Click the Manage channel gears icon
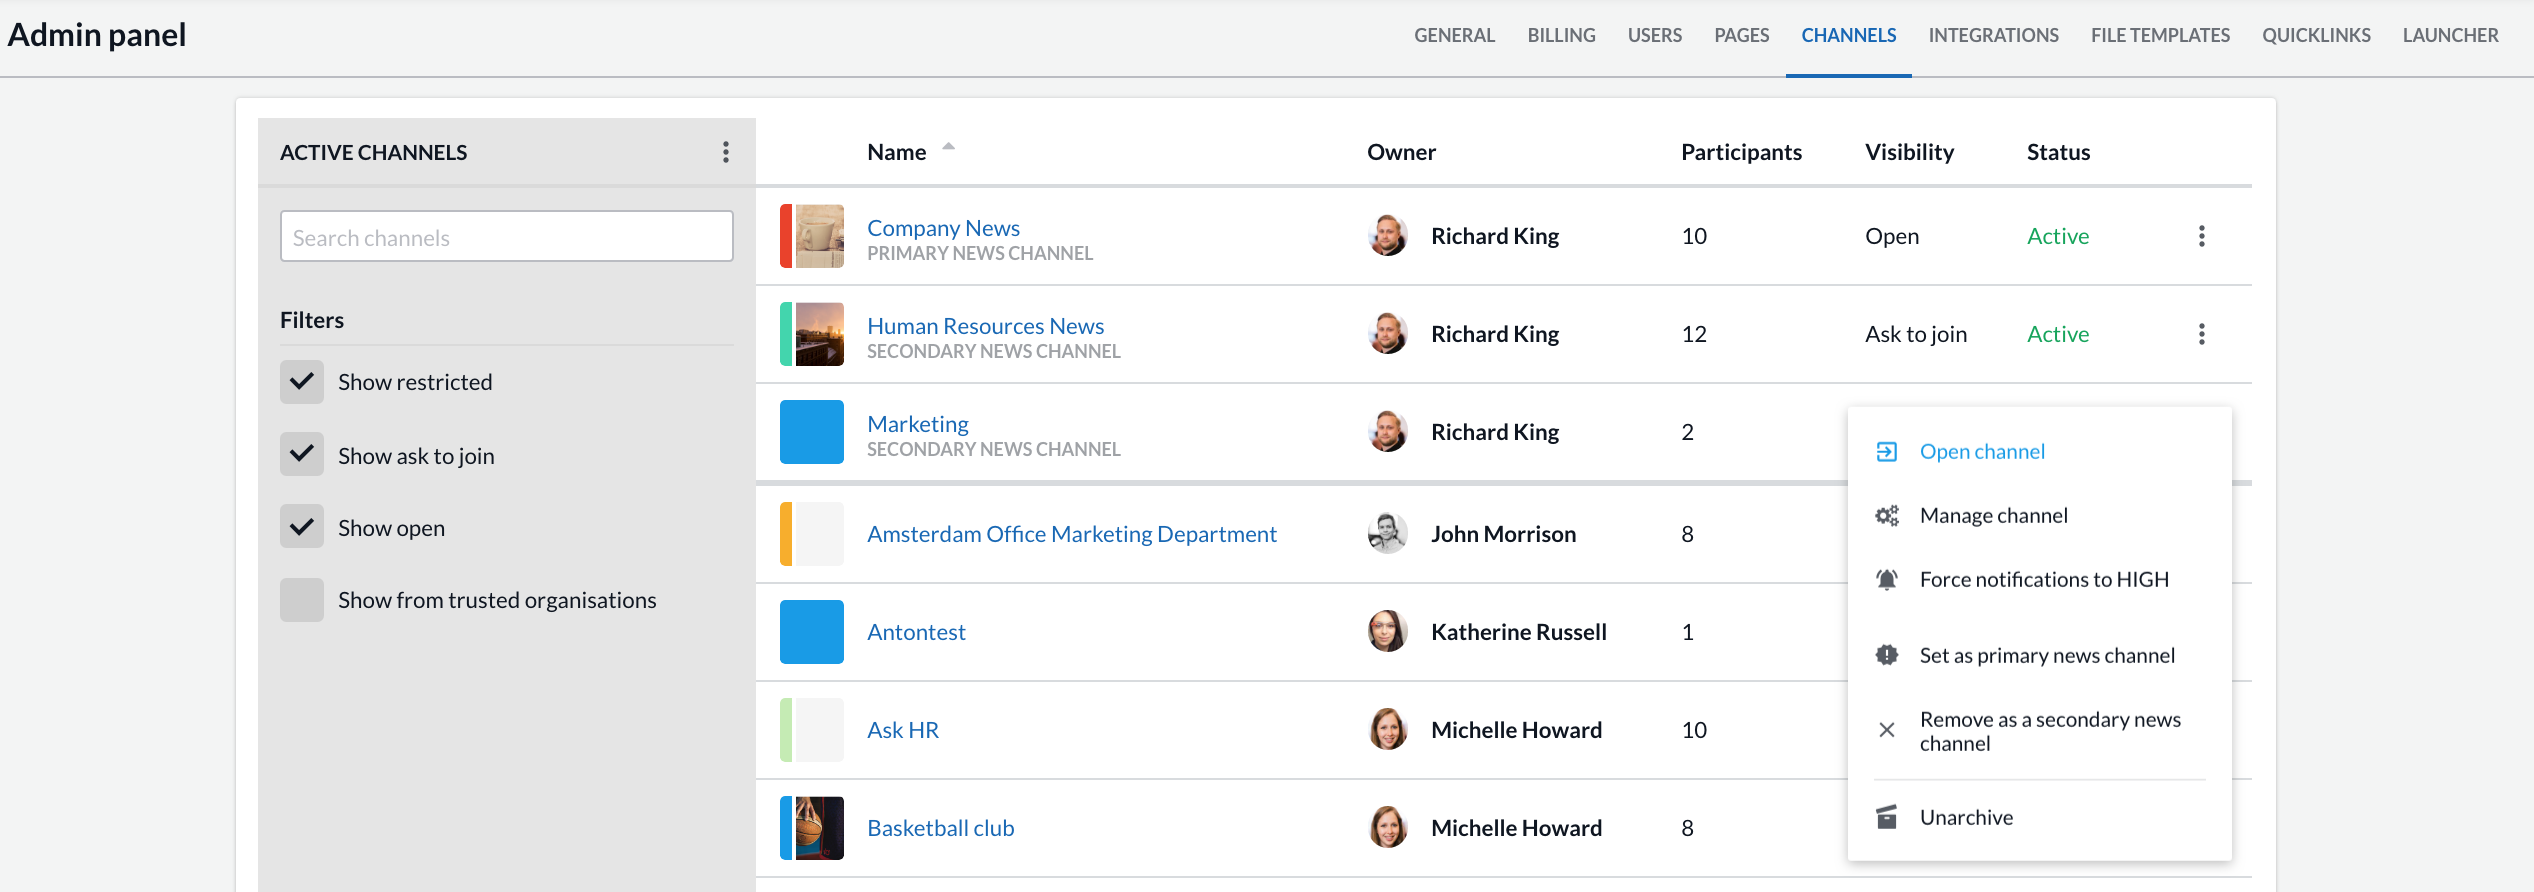Viewport: 2534px width, 892px height. [1886, 516]
